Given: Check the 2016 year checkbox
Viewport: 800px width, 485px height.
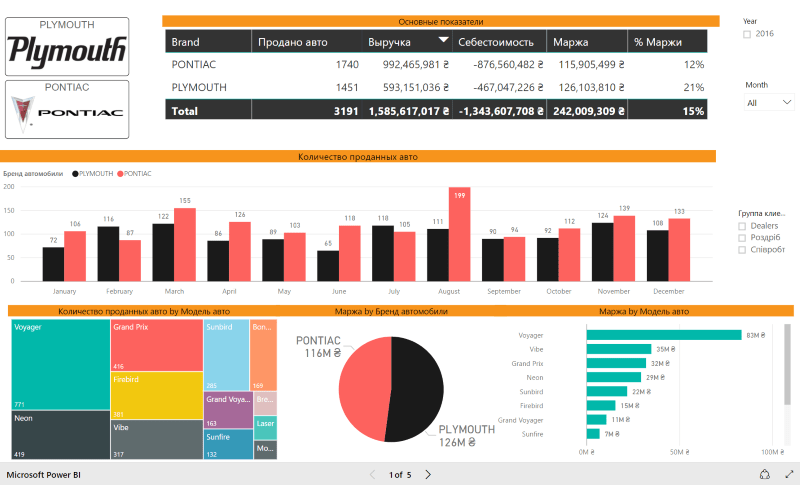Looking at the screenshot, I should pyautogui.click(x=747, y=34).
